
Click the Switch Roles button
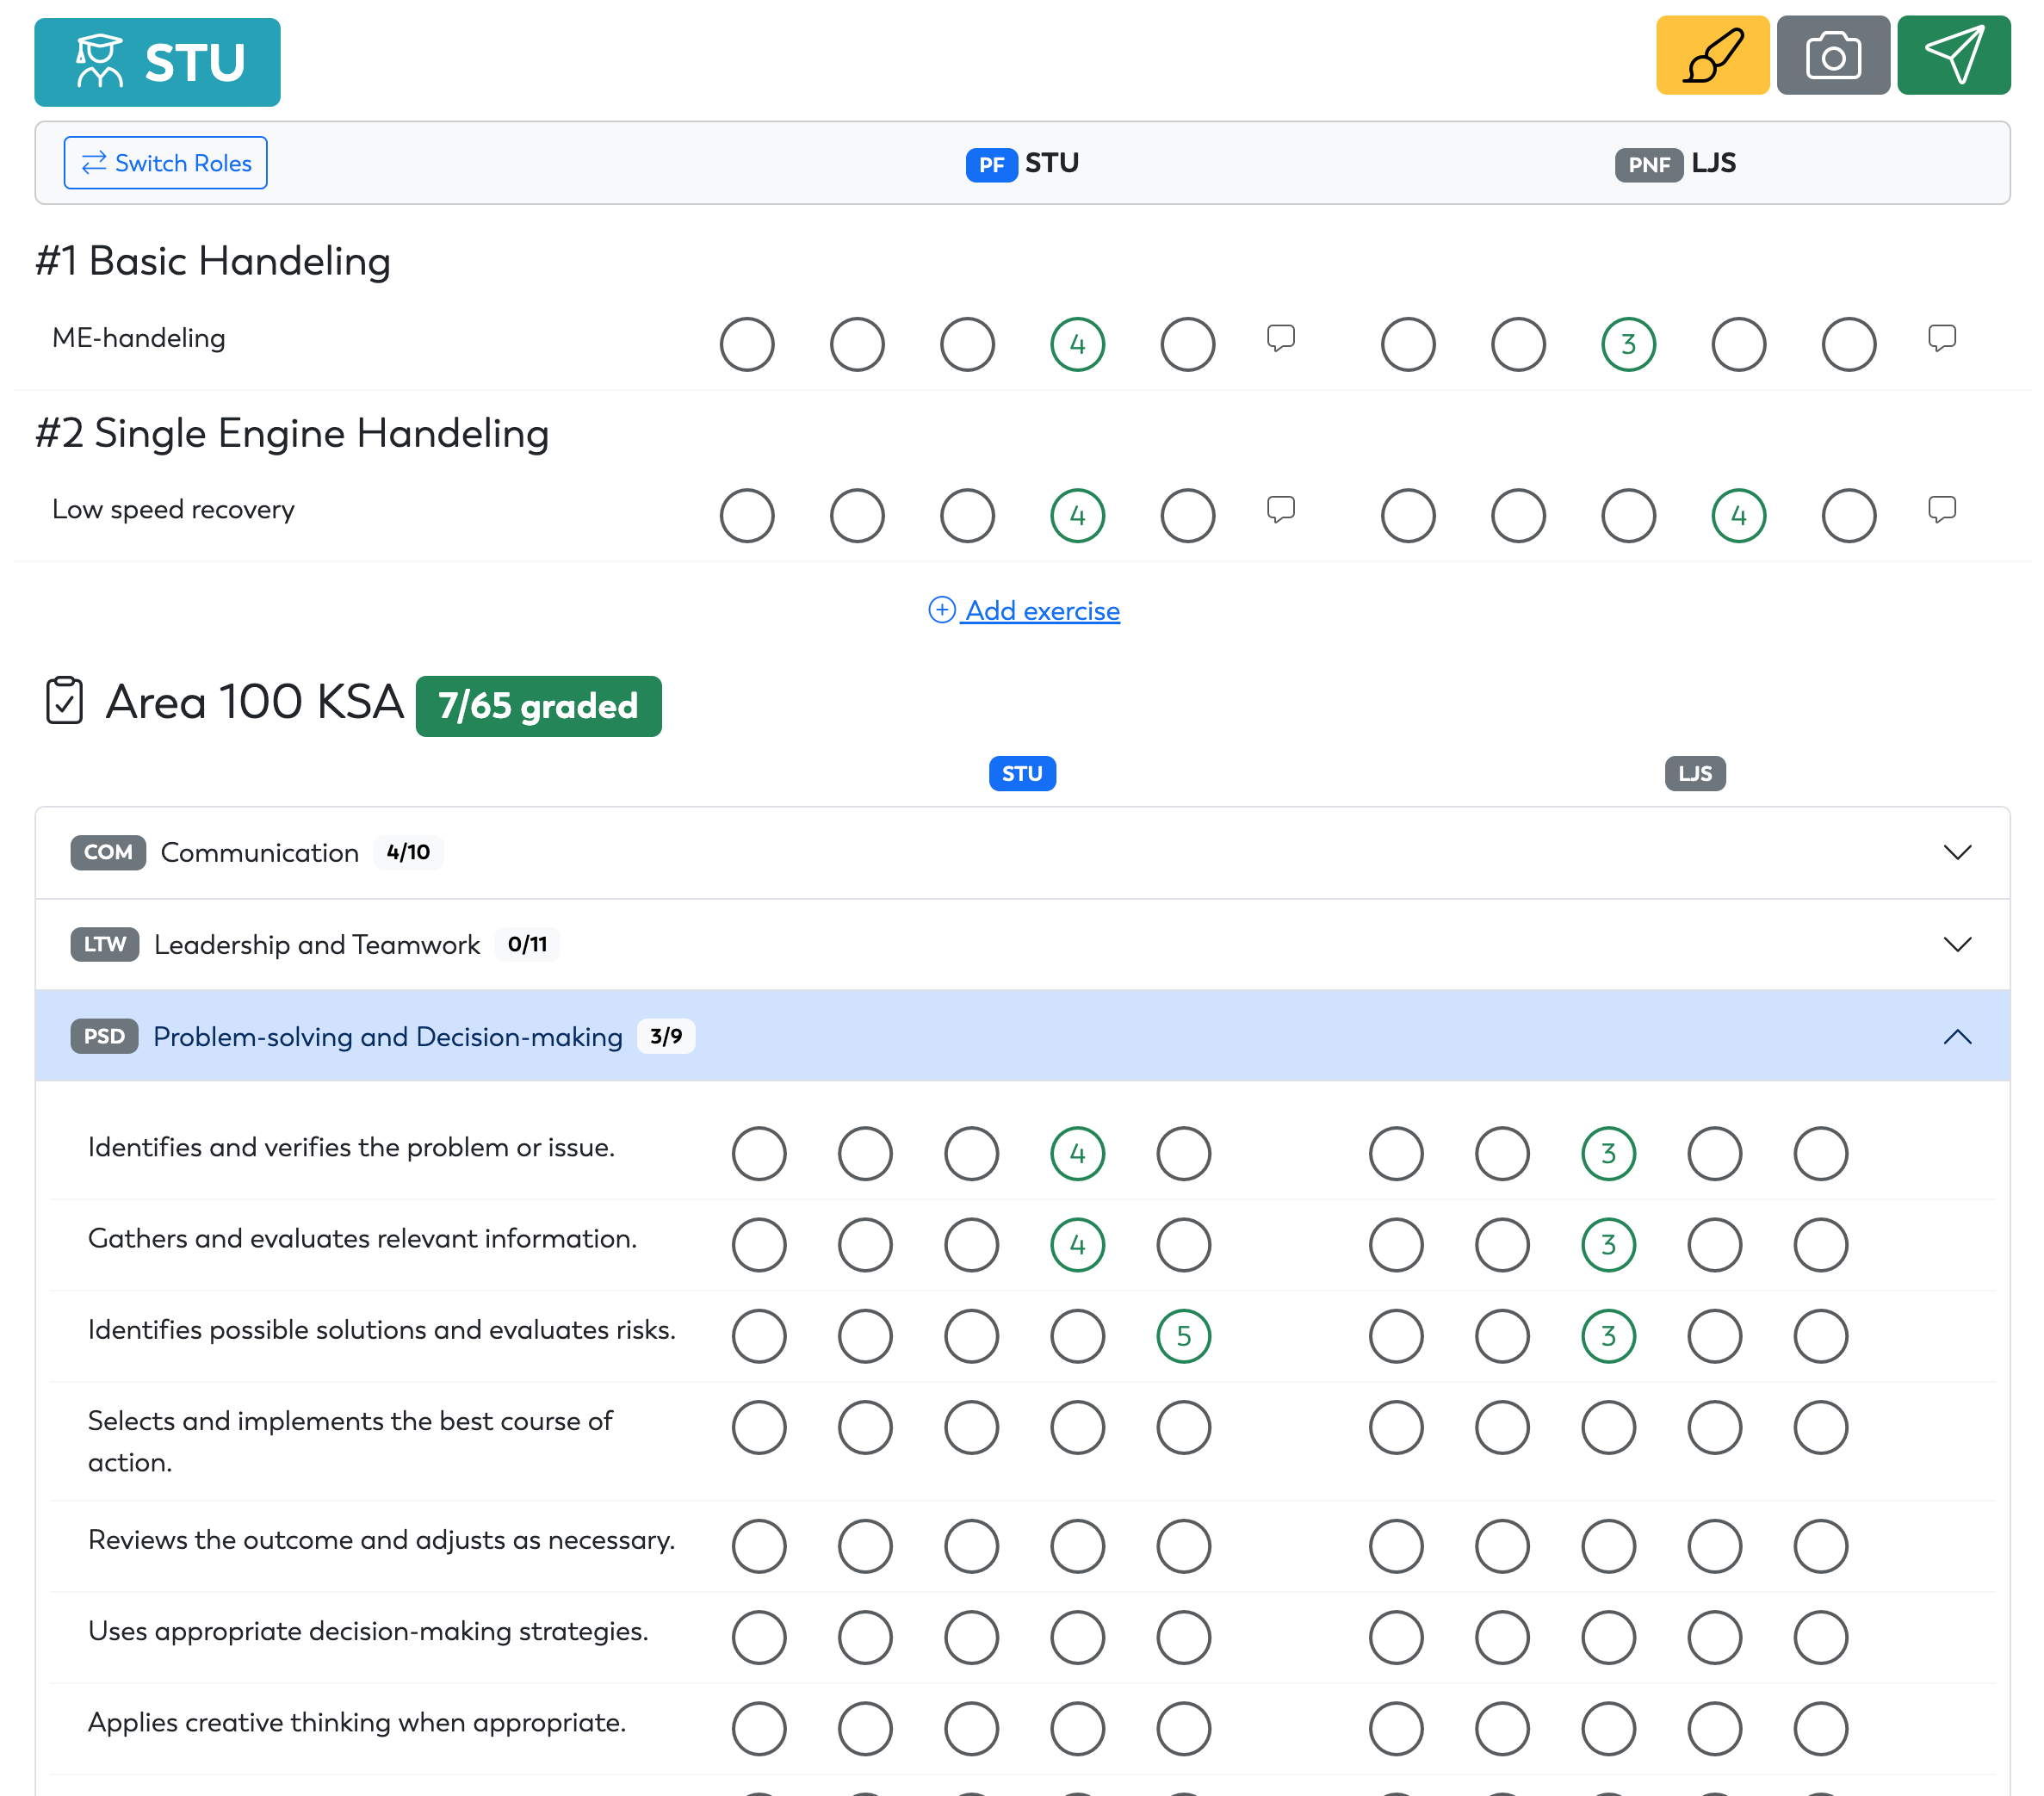(166, 163)
